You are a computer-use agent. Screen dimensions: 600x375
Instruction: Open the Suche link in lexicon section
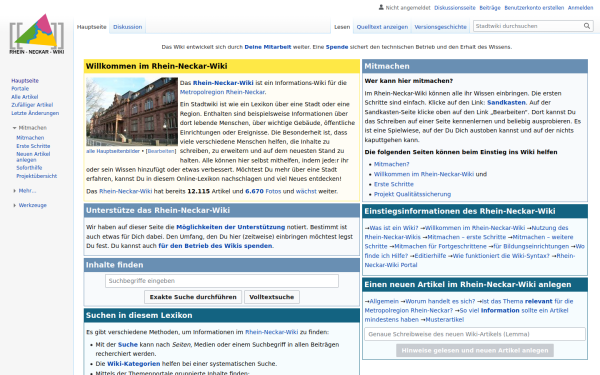[x=128, y=345]
